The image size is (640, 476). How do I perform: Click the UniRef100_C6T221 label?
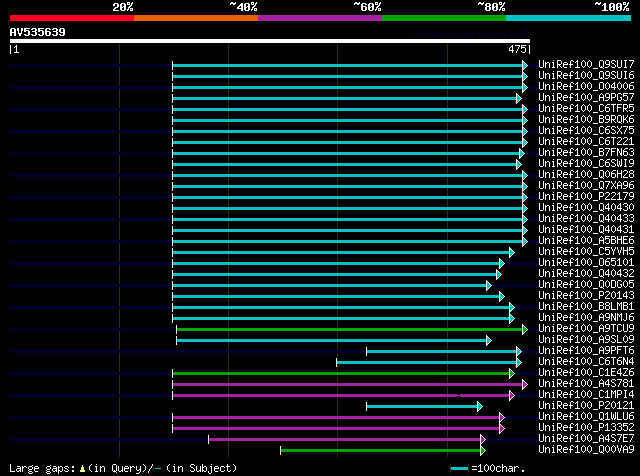click(586, 142)
